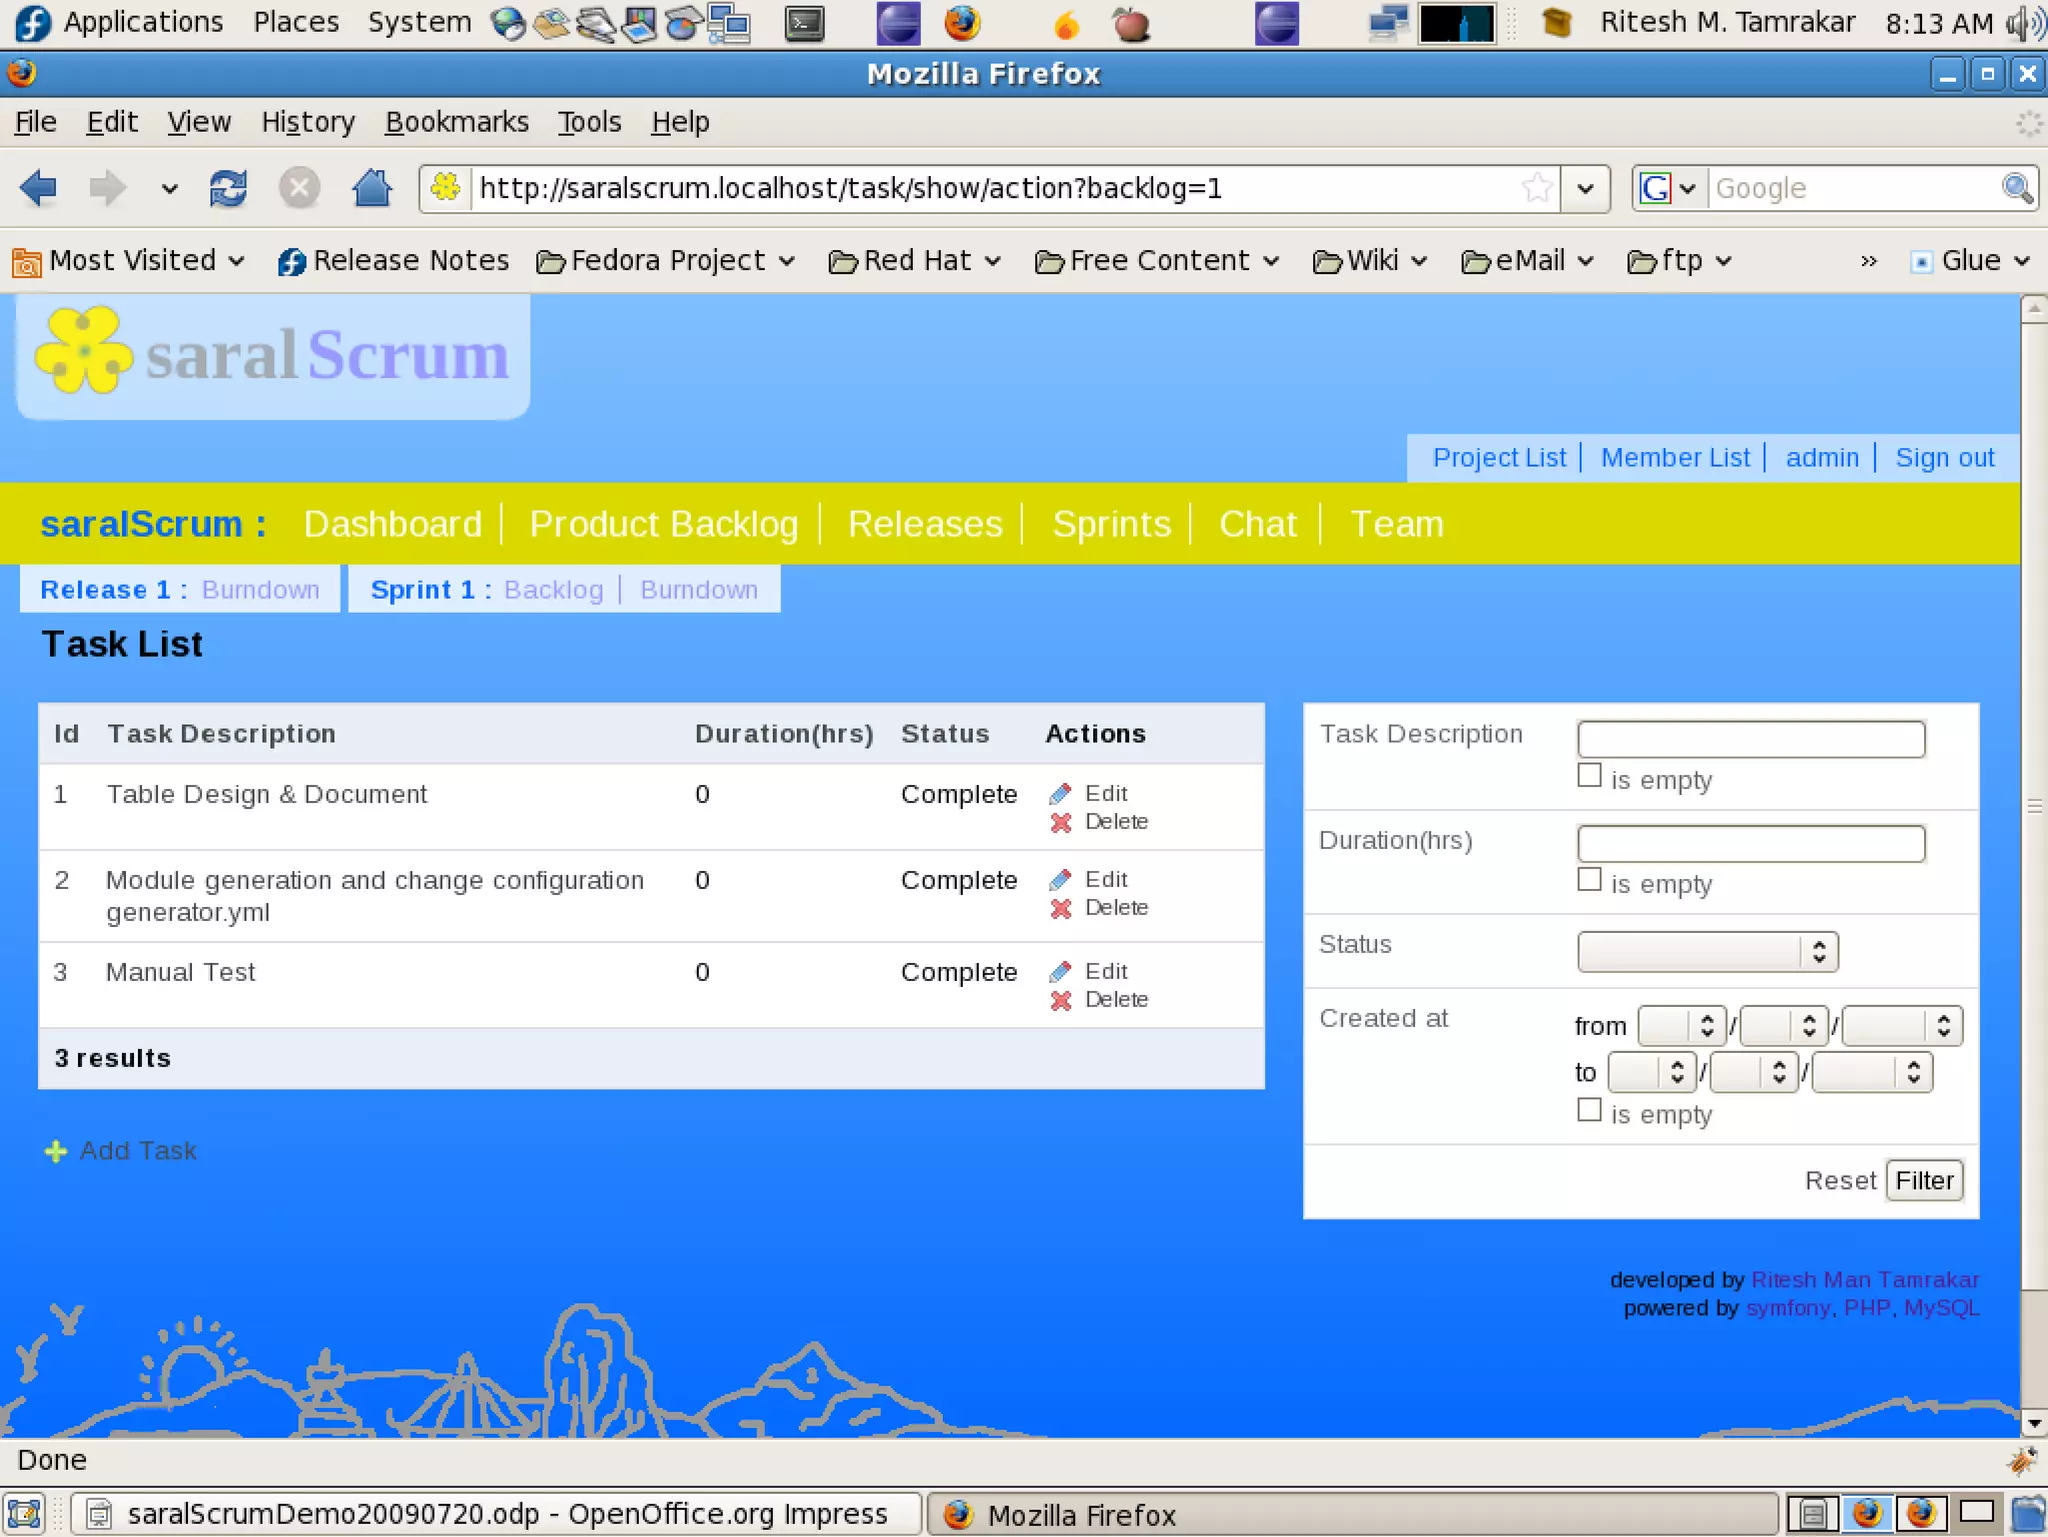Go to the browser Home icon
The height and width of the screenshot is (1537, 2048).
(372, 188)
